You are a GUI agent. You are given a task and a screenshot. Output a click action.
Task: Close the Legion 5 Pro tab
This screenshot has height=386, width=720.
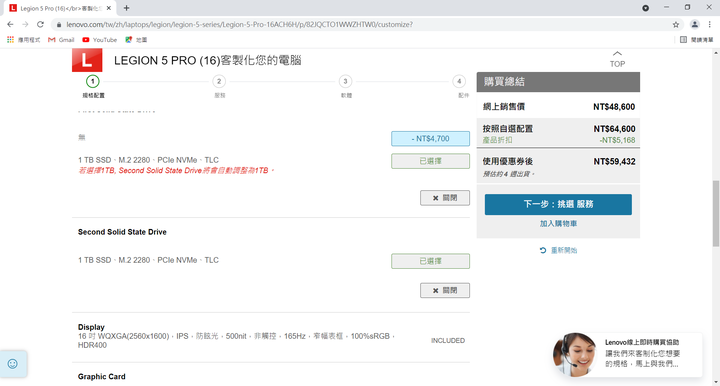pyautogui.click(x=109, y=8)
